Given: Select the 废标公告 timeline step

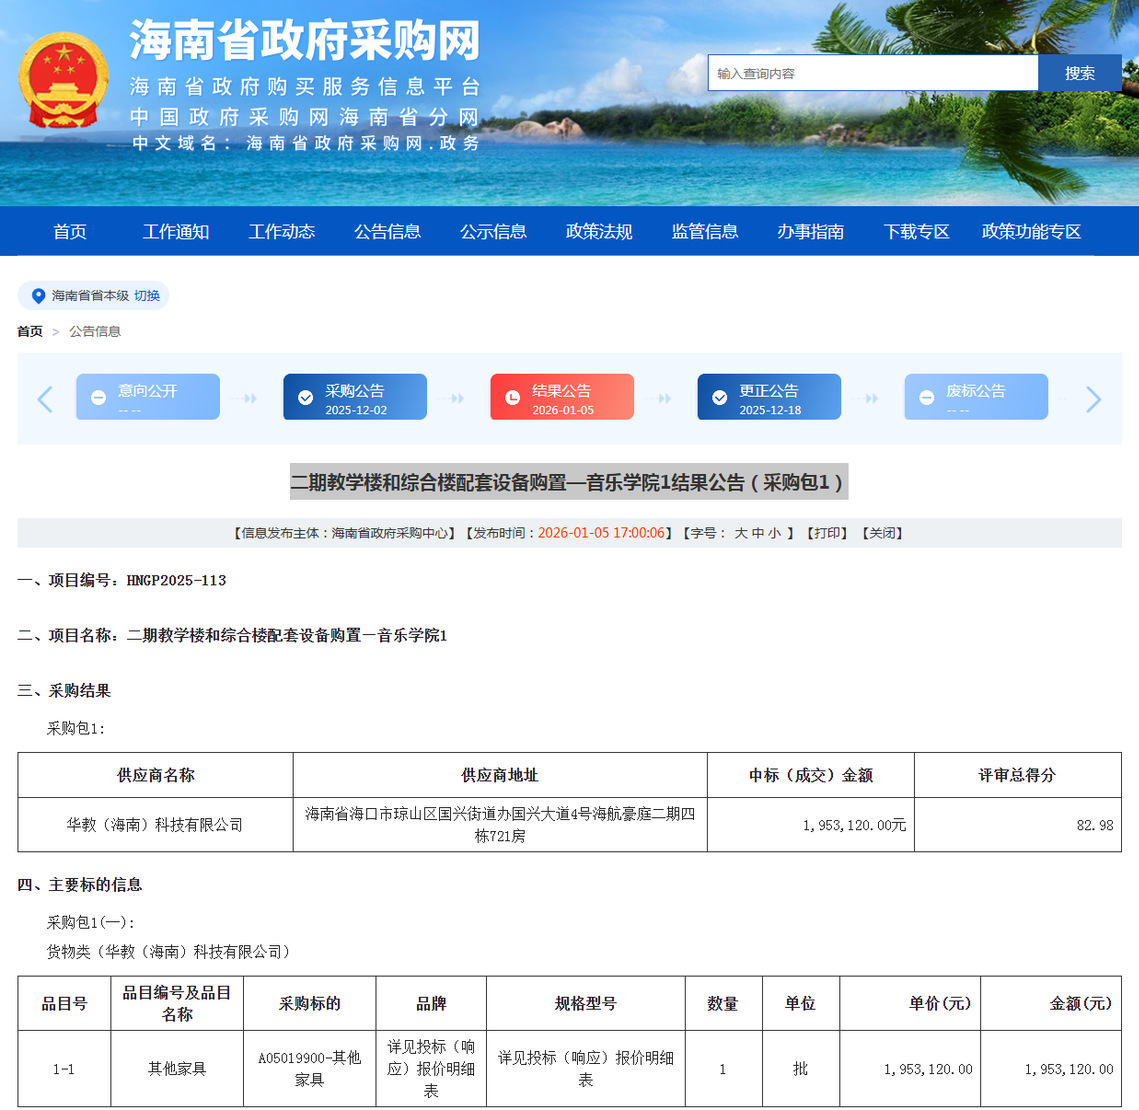Looking at the screenshot, I should click(x=976, y=397).
